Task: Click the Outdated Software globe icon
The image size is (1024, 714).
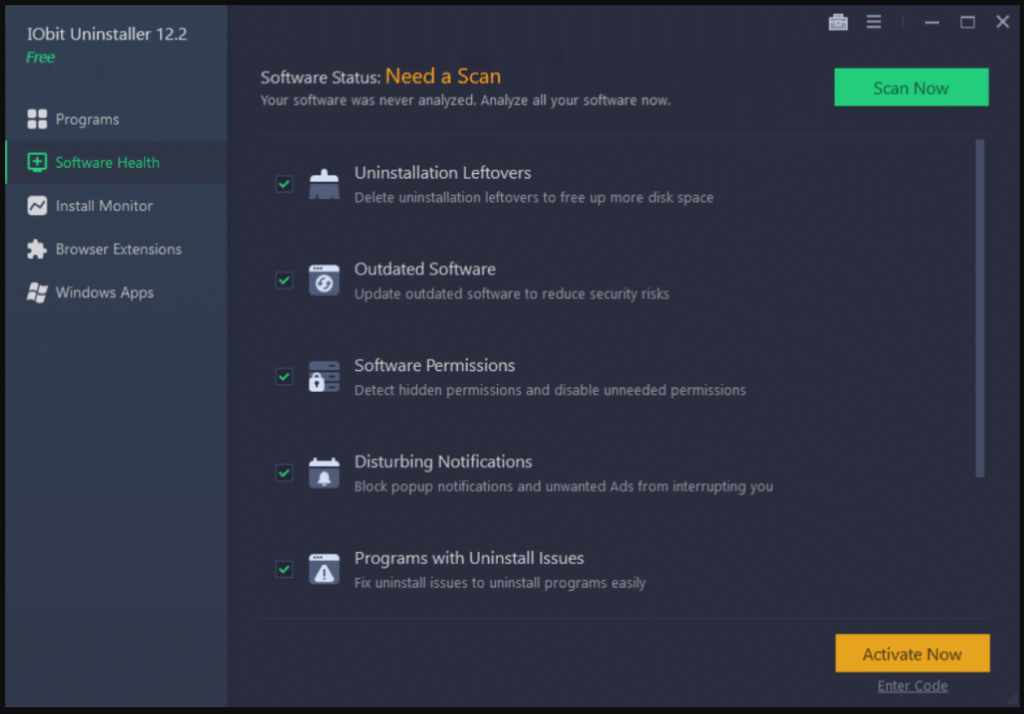Action: coord(324,279)
